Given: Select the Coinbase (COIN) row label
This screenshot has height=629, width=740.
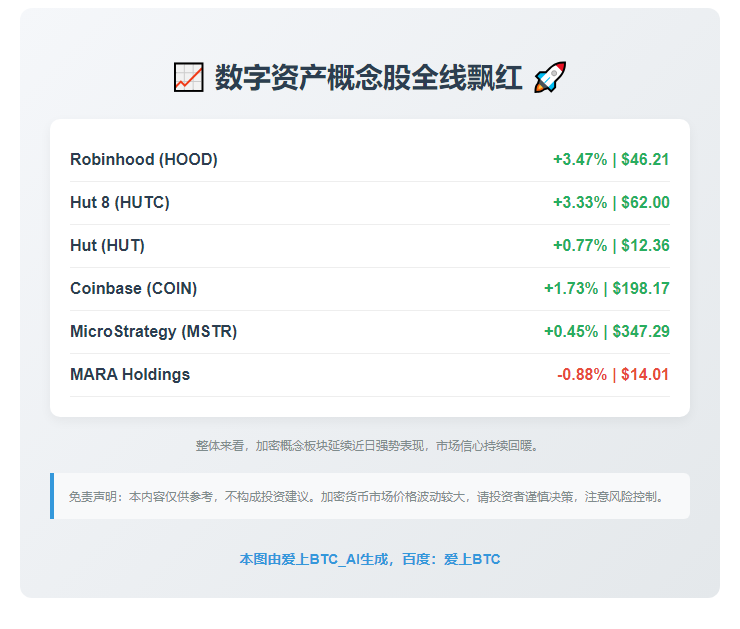Looking at the screenshot, I should pyautogui.click(x=134, y=288).
